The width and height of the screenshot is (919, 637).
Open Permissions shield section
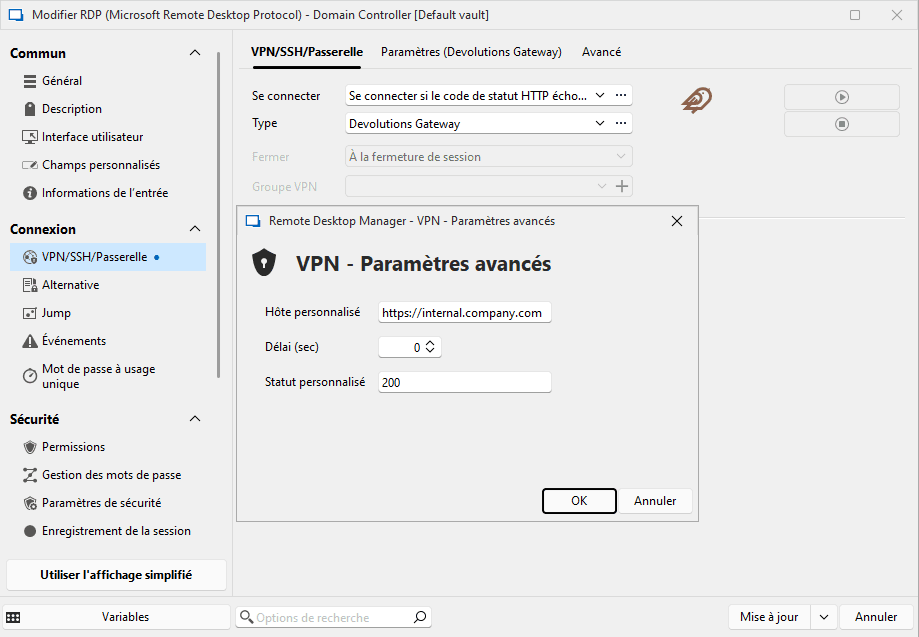point(73,447)
